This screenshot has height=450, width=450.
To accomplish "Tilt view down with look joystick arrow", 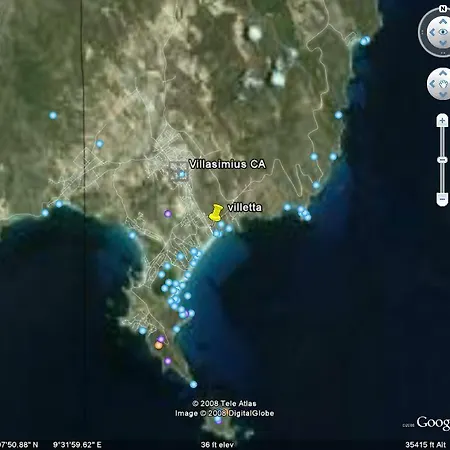I will click(x=443, y=43).
